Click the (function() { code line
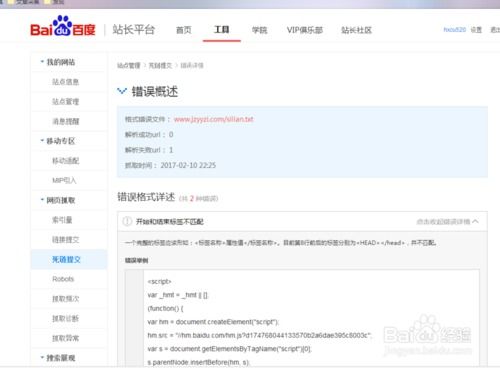The width and height of the screenshot is (500, 368). (x=165, y=309)
